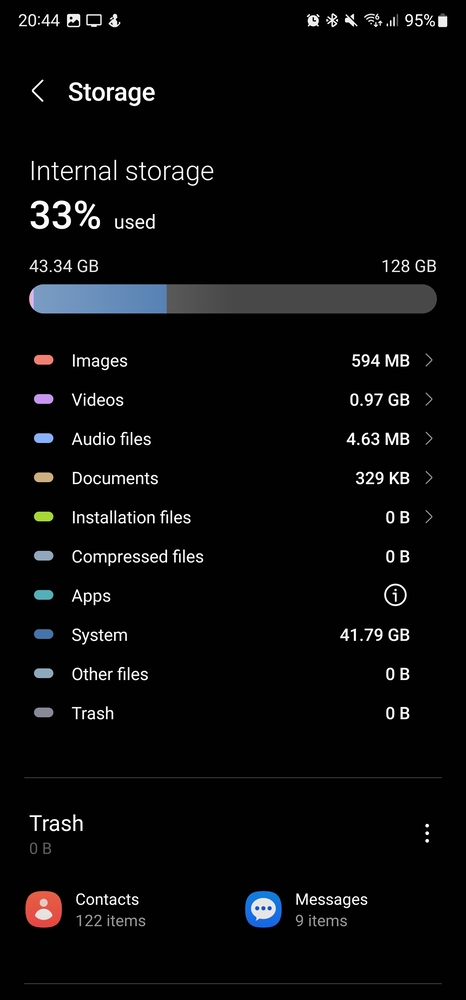The height and width of the screenshot is (1000, 466).
Task: Tap the Trash section heading
Action: [x=56, y=823]
